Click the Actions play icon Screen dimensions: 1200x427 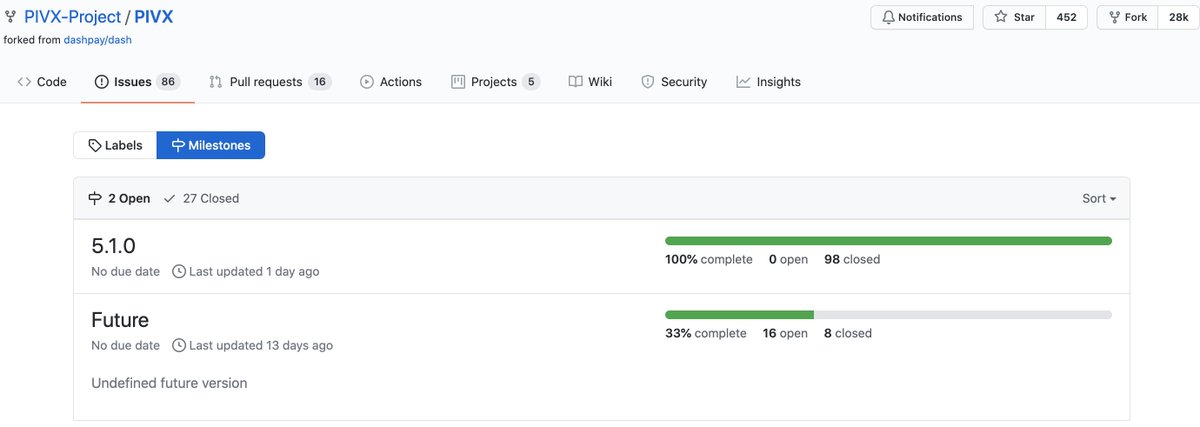(367, 82)
